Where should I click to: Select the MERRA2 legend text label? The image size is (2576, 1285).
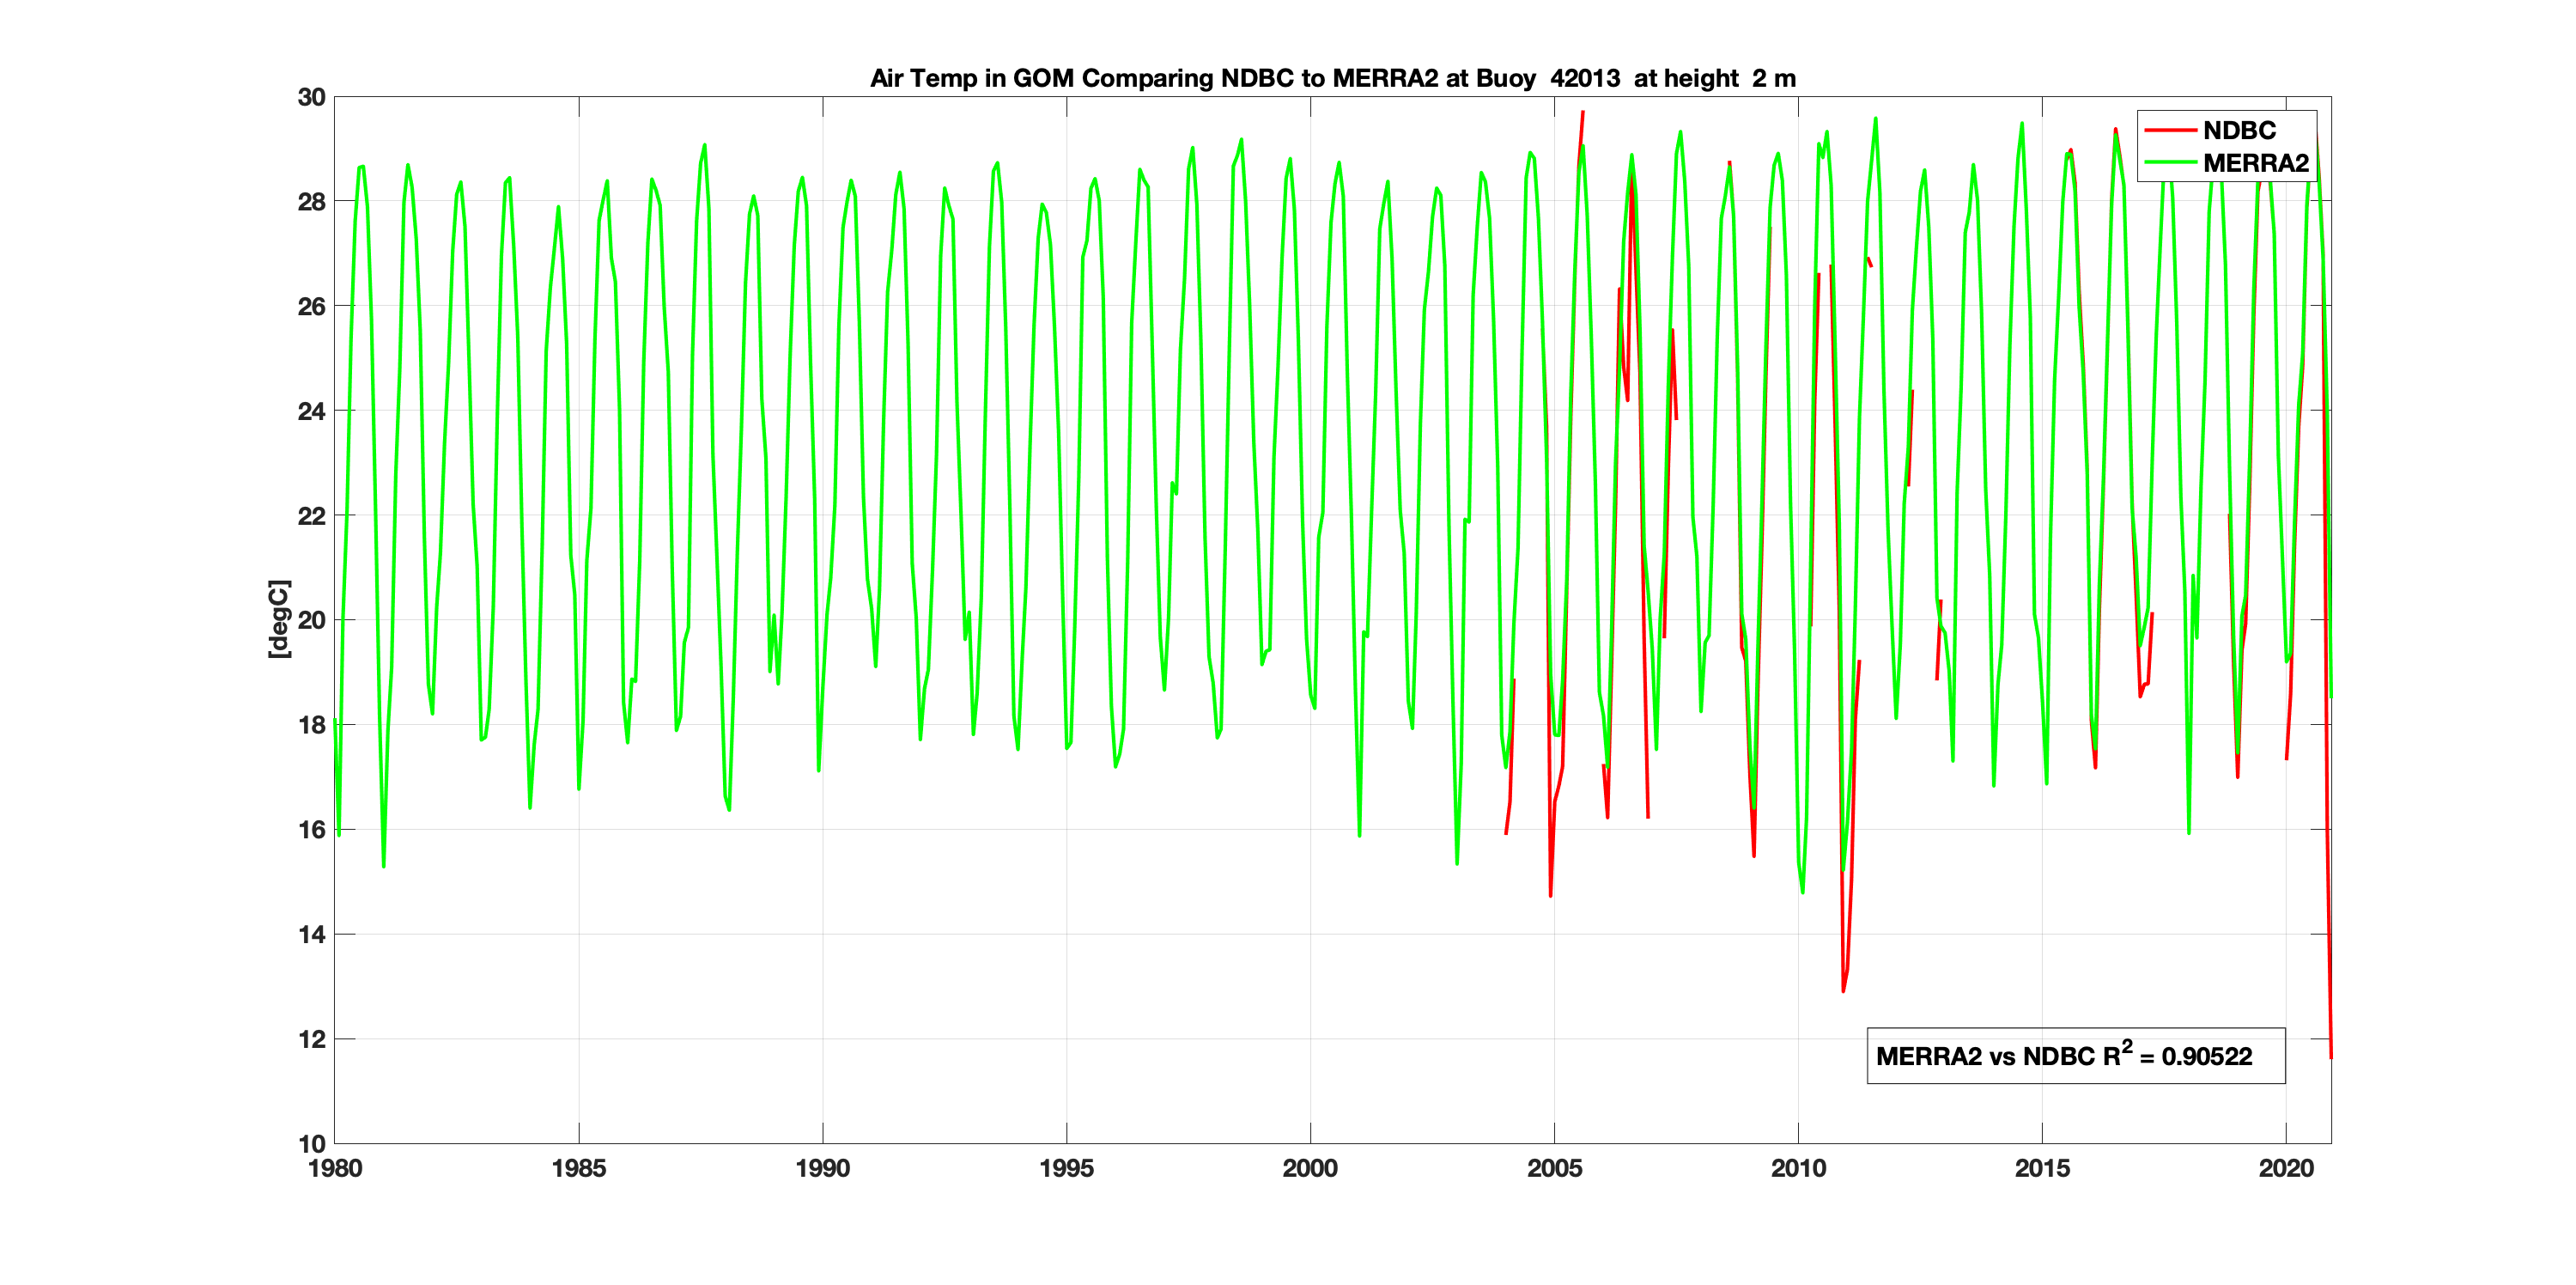(2255, 163)
